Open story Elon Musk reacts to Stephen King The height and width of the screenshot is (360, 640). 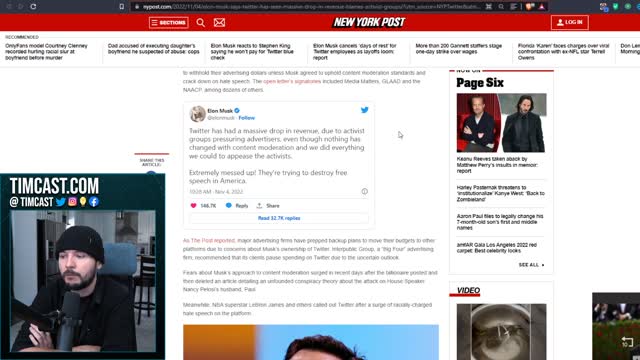(x=252, y=52)
